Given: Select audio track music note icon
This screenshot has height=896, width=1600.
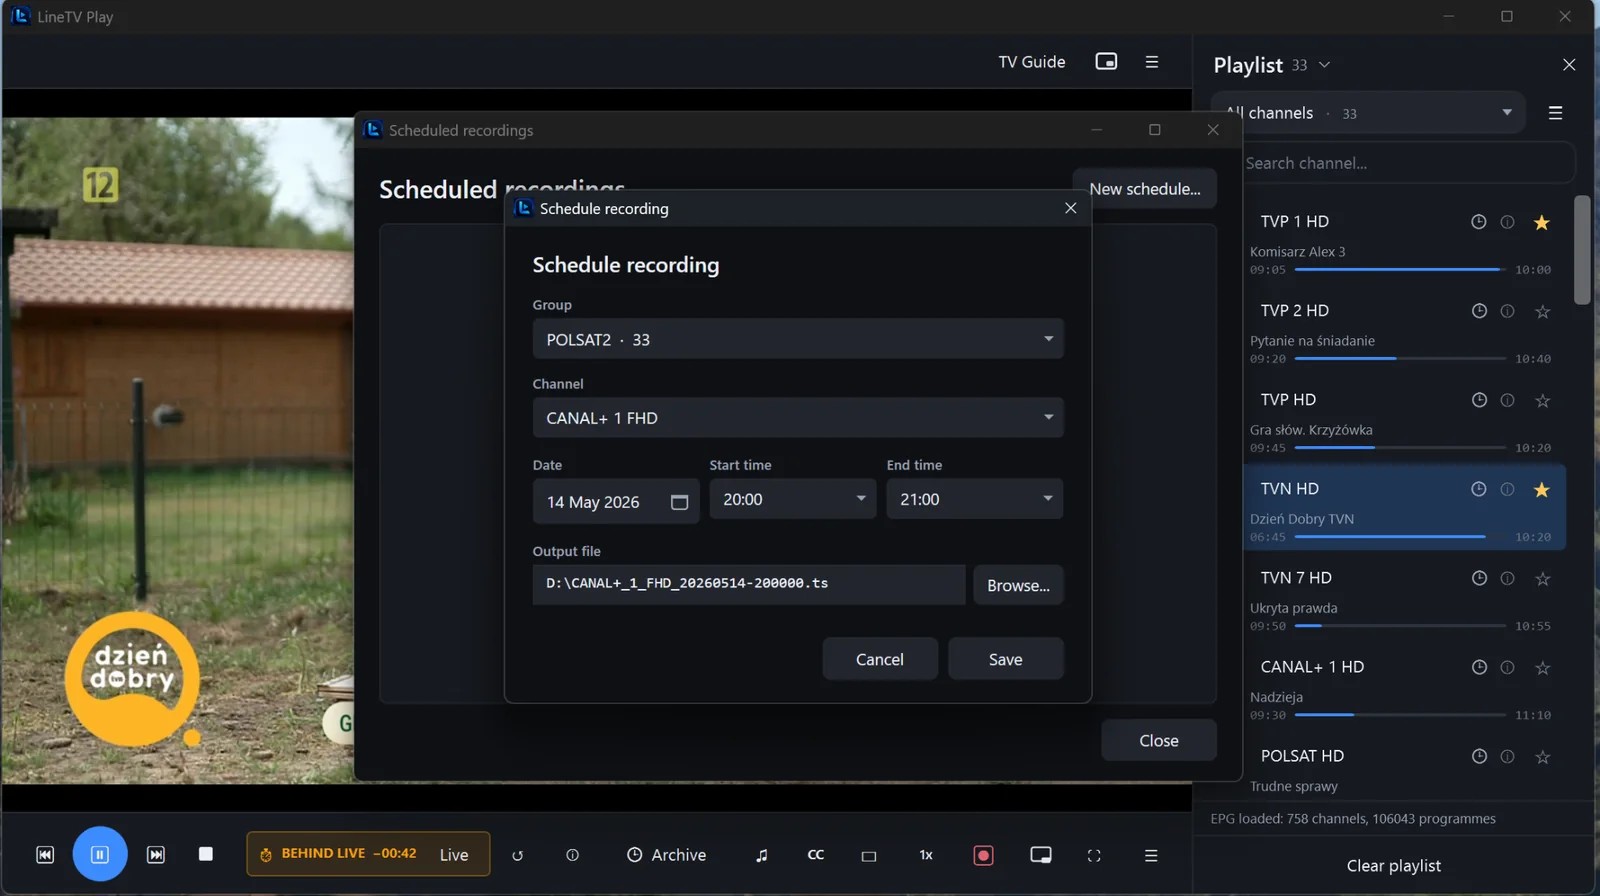Looking at the screenshot, I should coord(762,855).
